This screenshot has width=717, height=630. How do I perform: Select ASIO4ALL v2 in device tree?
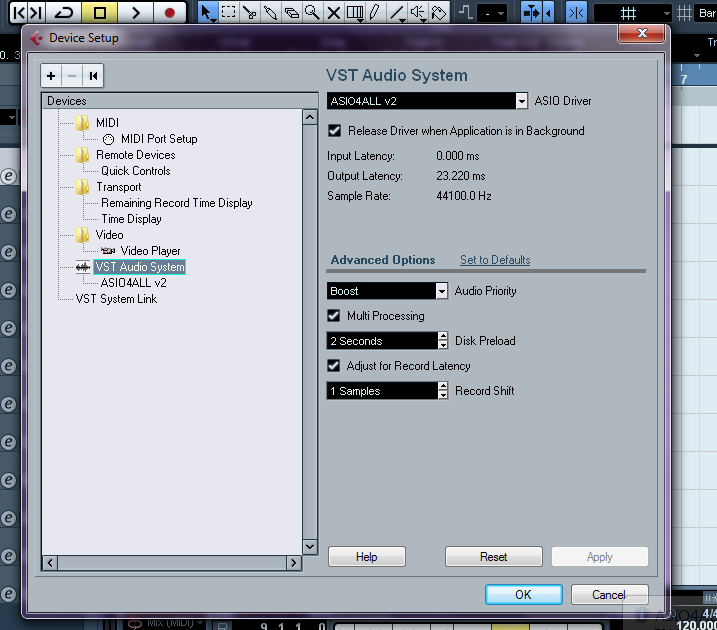(x=133, y=283)
